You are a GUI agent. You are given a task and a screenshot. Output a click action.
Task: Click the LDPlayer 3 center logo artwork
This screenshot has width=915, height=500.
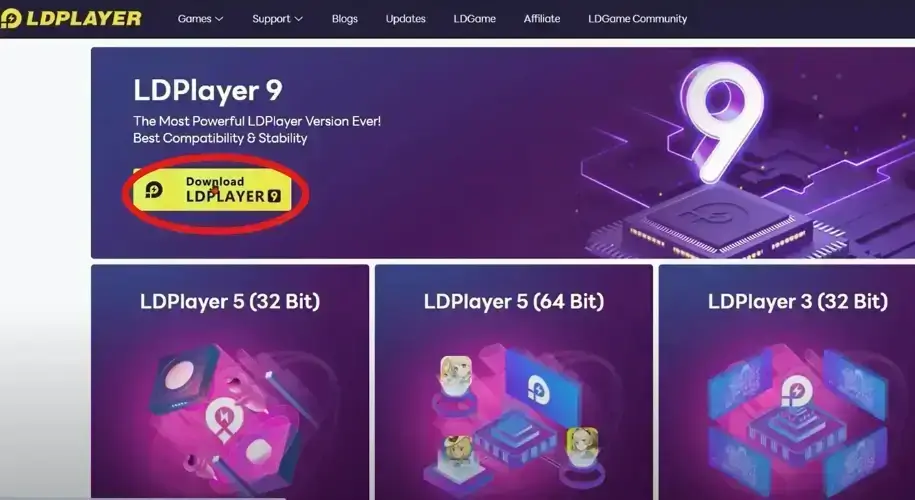[x=797, y=392]
